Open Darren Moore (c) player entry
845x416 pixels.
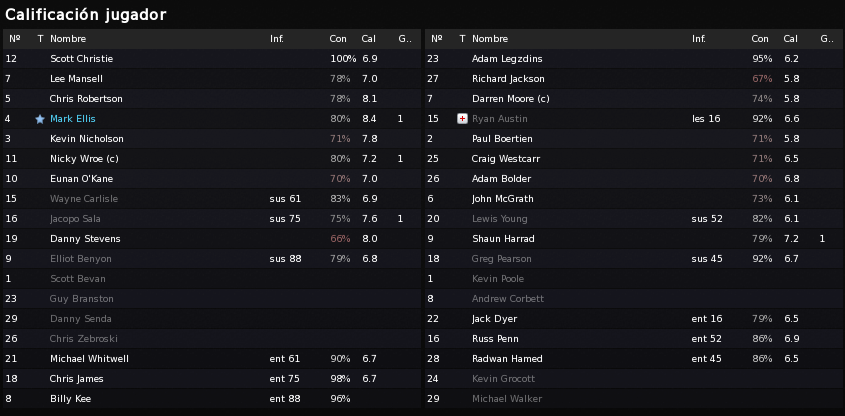point(510,99)
